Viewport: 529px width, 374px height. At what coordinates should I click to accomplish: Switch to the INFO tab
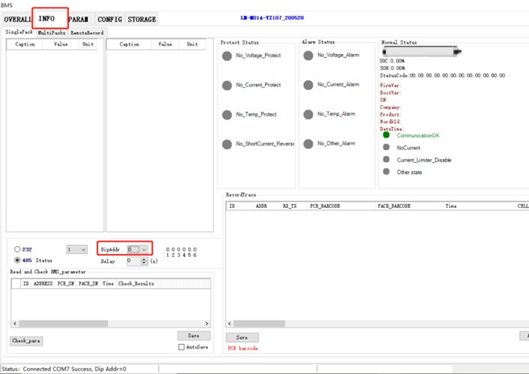(x=50, y=19)
